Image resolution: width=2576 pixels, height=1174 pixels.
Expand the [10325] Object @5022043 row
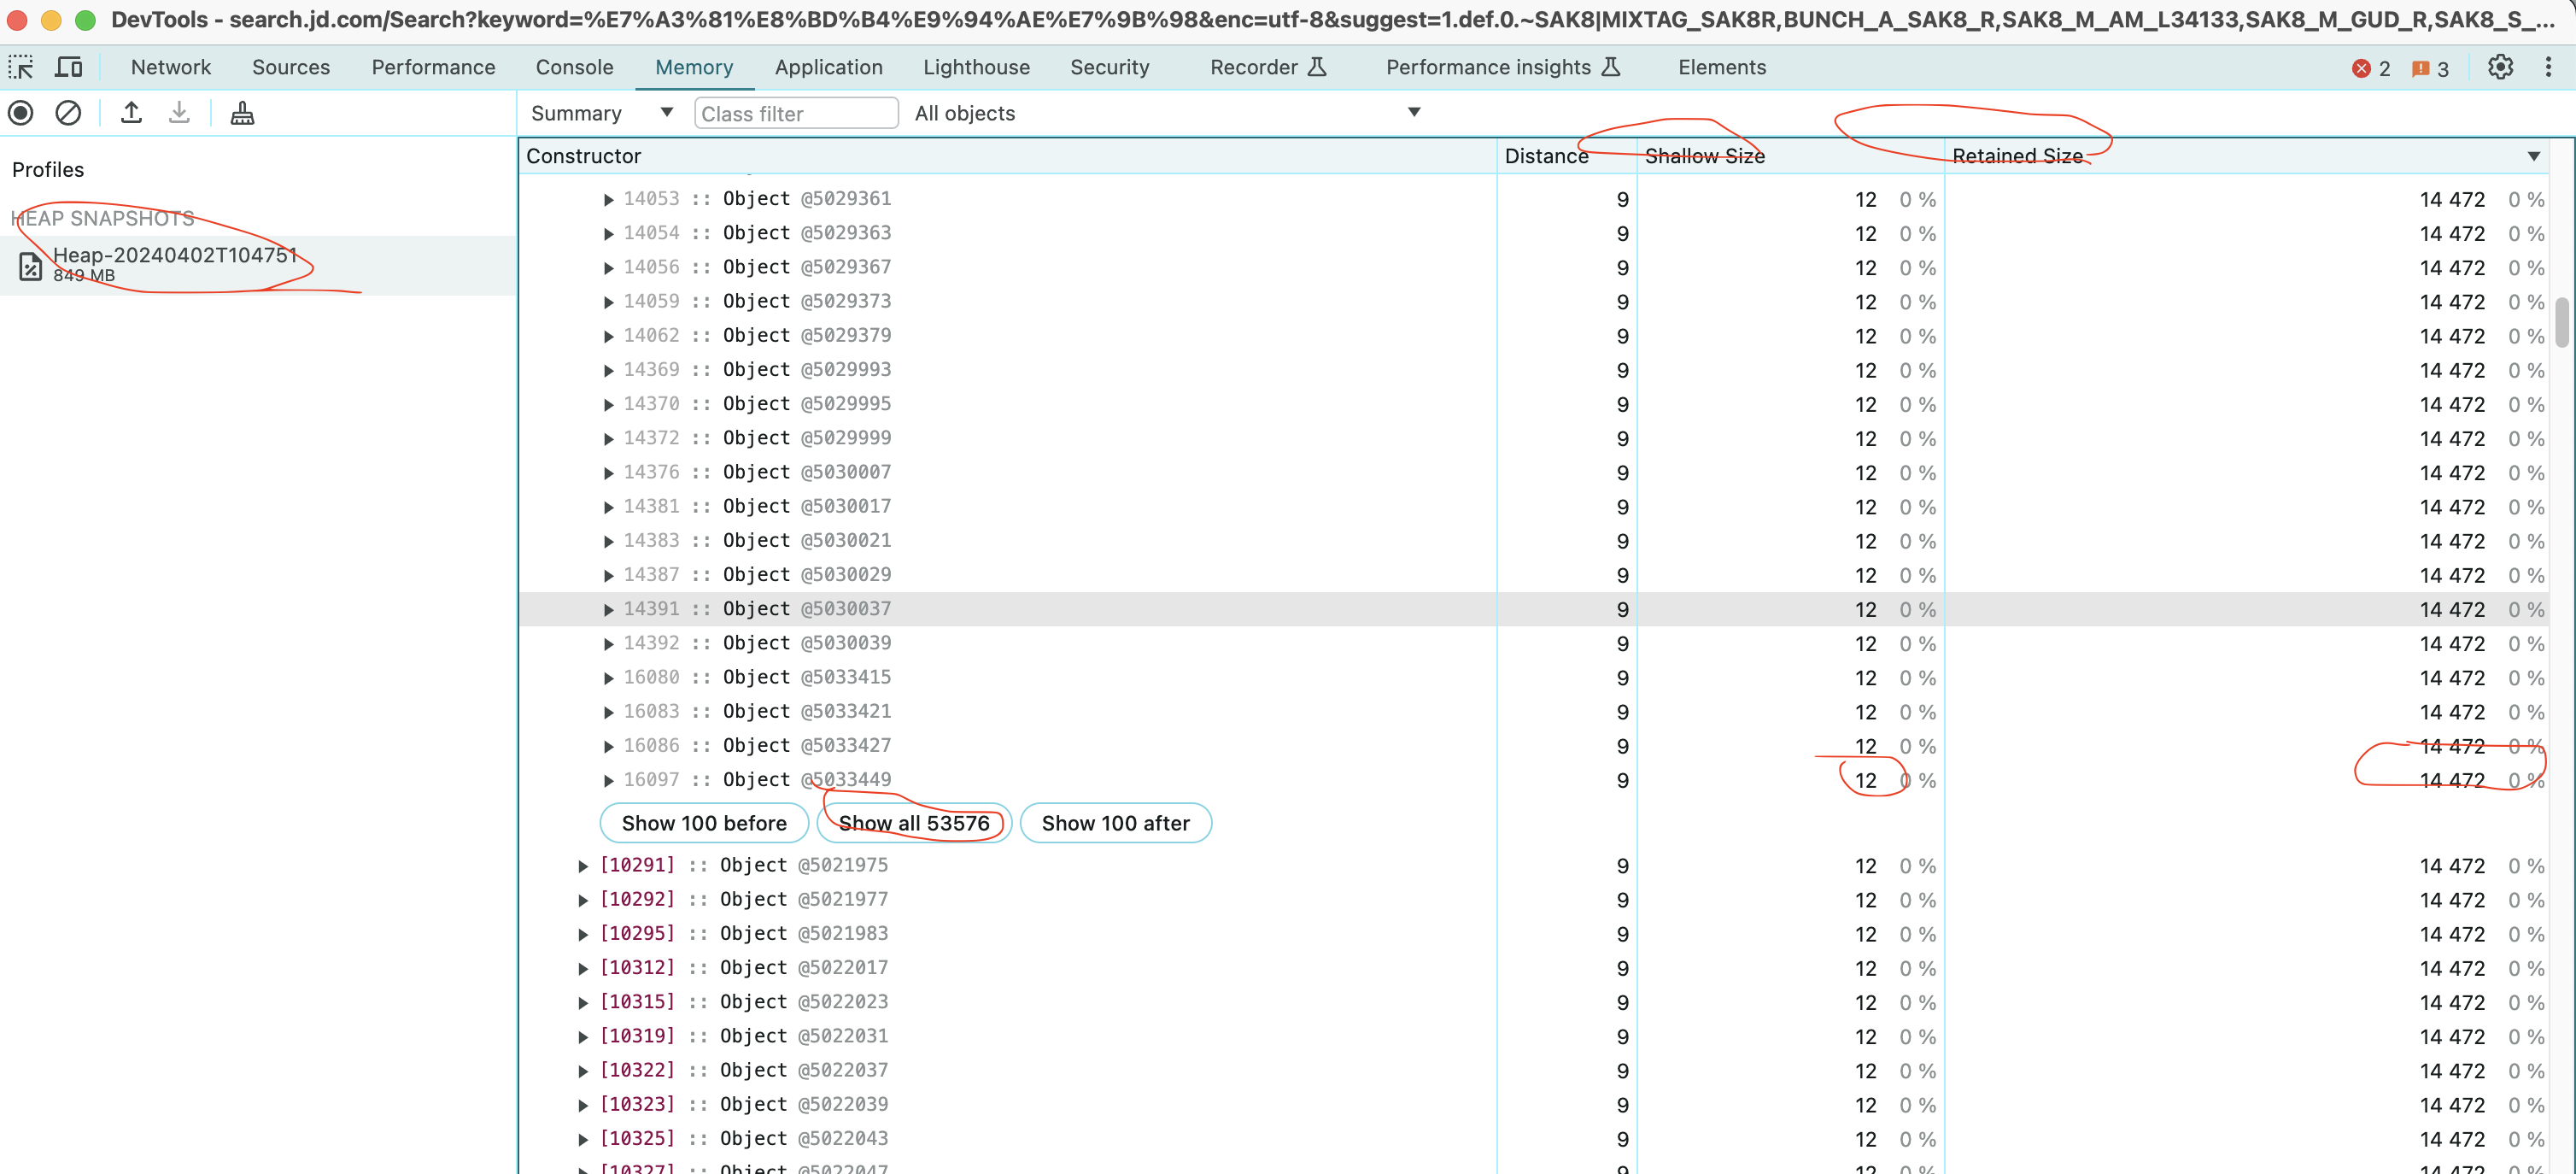583,1139
